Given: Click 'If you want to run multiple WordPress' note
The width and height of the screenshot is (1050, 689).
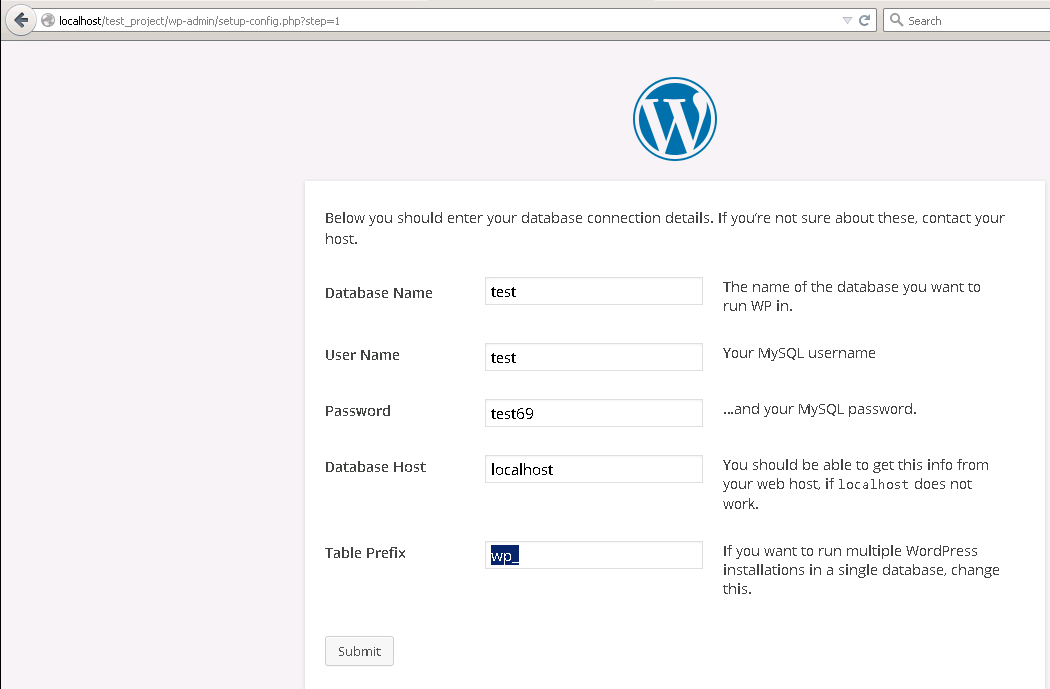Looking at the screenshot, I should (861, 570).
